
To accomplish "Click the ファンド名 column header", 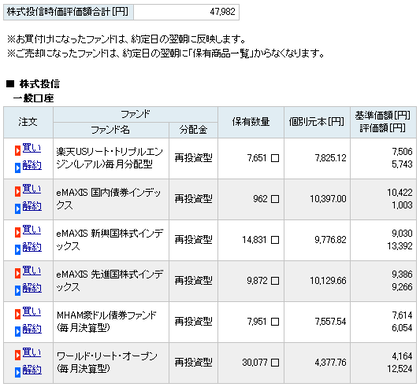I will click(x=110, y=130).
